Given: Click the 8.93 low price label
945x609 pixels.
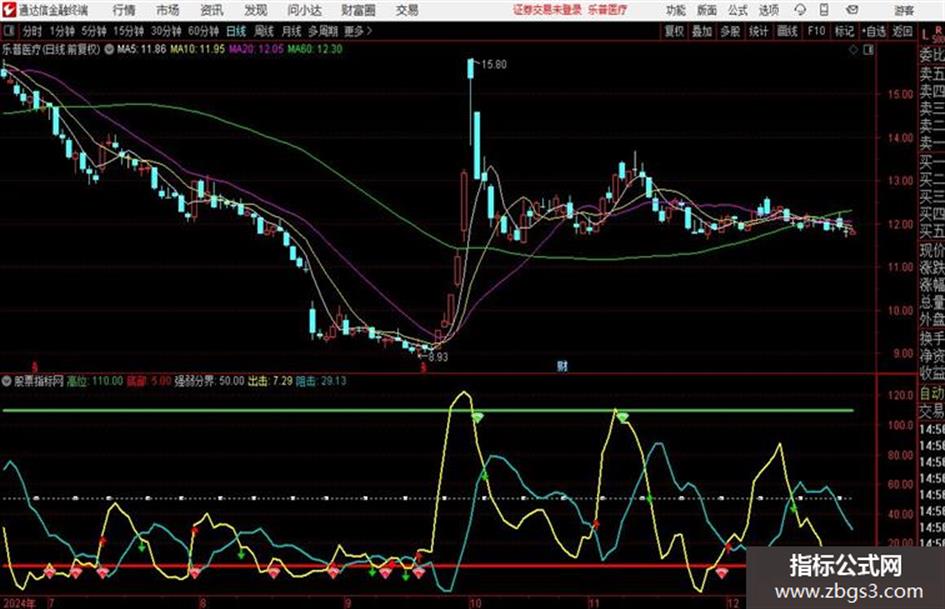Looking at the screenshot, I should click(438, 356).
